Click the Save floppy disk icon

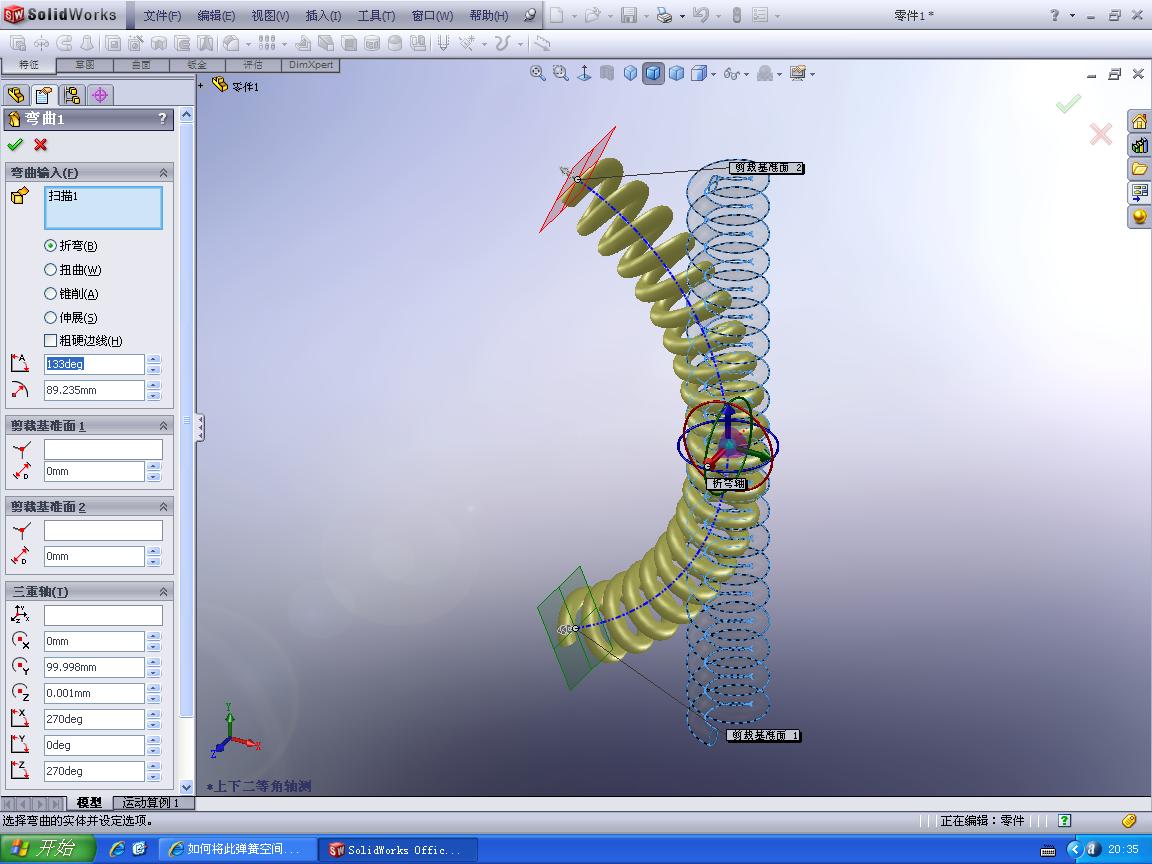click(x=629, y=15)
